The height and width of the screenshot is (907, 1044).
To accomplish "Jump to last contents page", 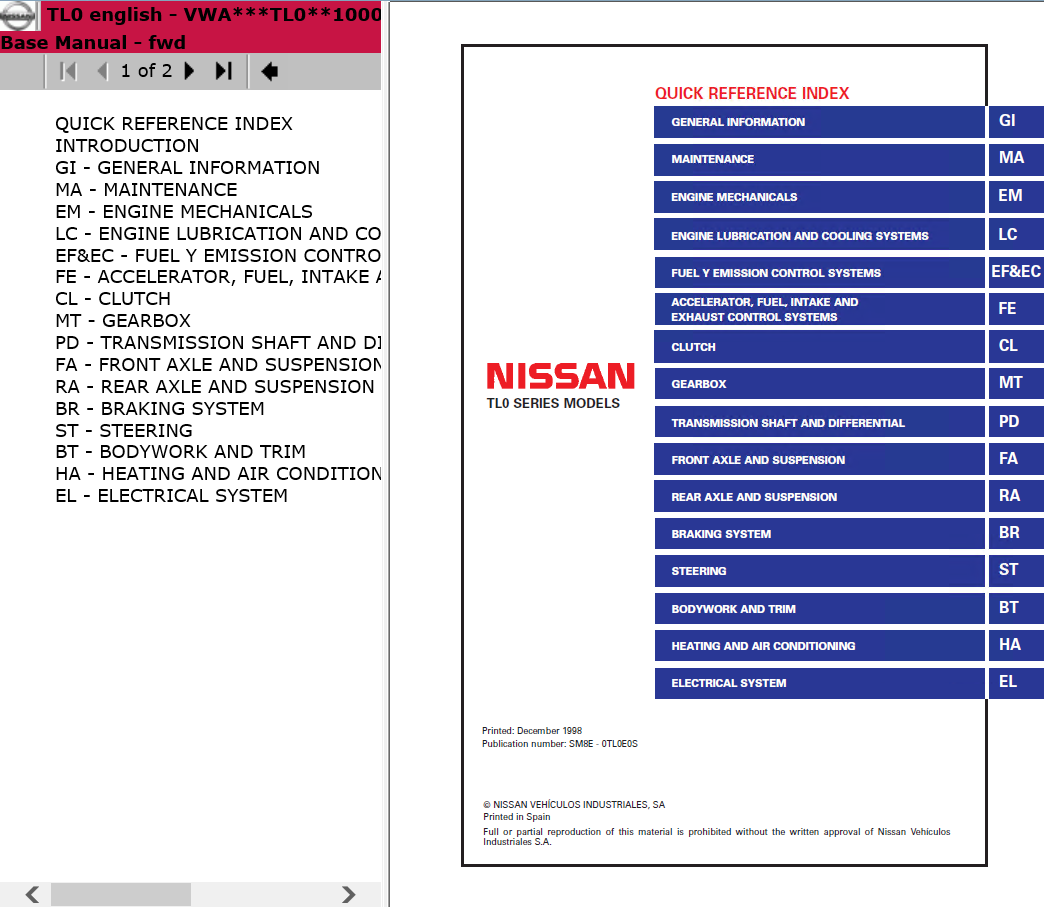I will click(x=224, y=71).
